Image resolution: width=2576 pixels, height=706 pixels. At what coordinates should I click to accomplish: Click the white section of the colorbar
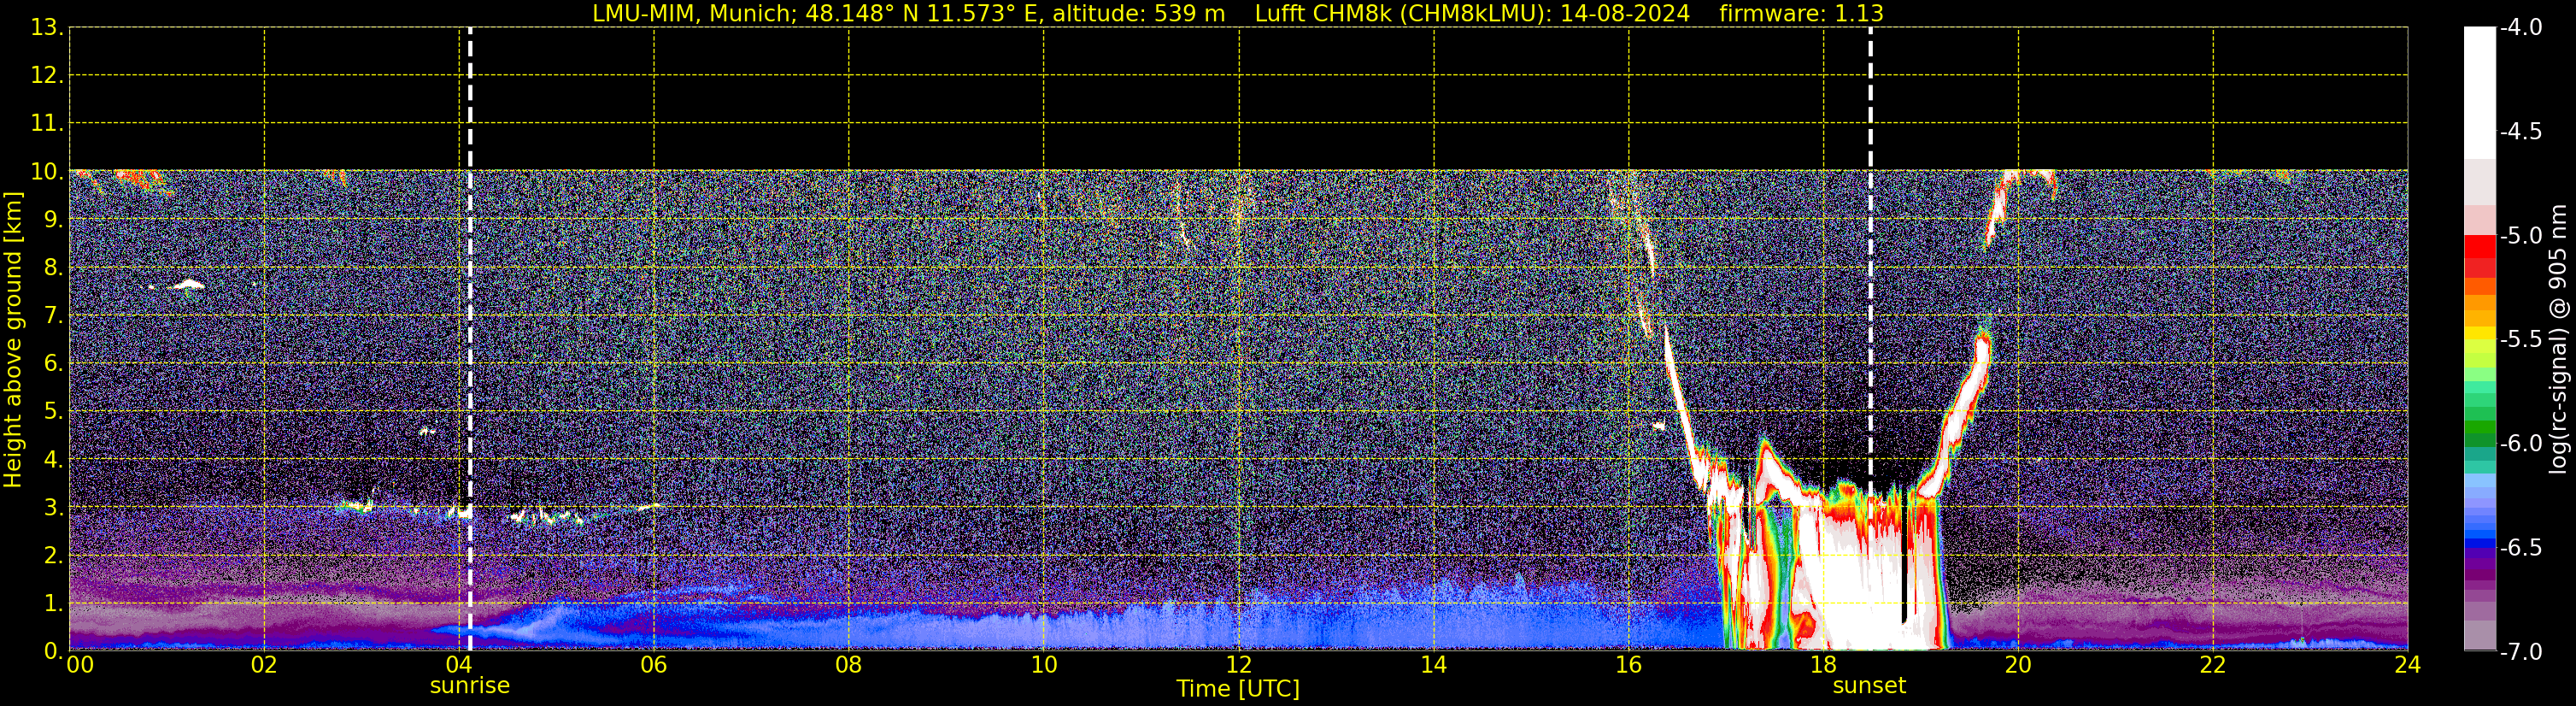2480,93
